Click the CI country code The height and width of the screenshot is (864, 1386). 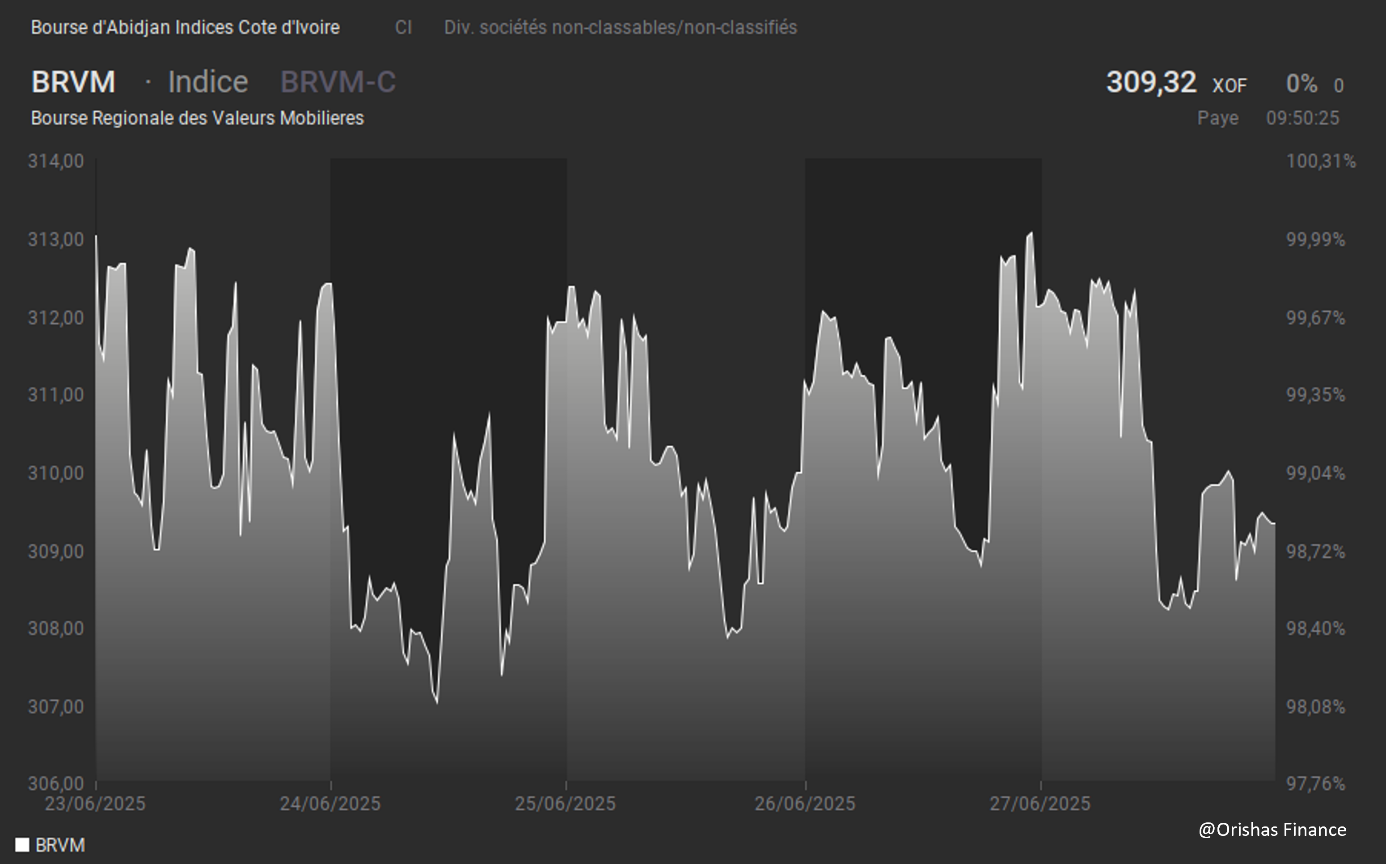403,28
